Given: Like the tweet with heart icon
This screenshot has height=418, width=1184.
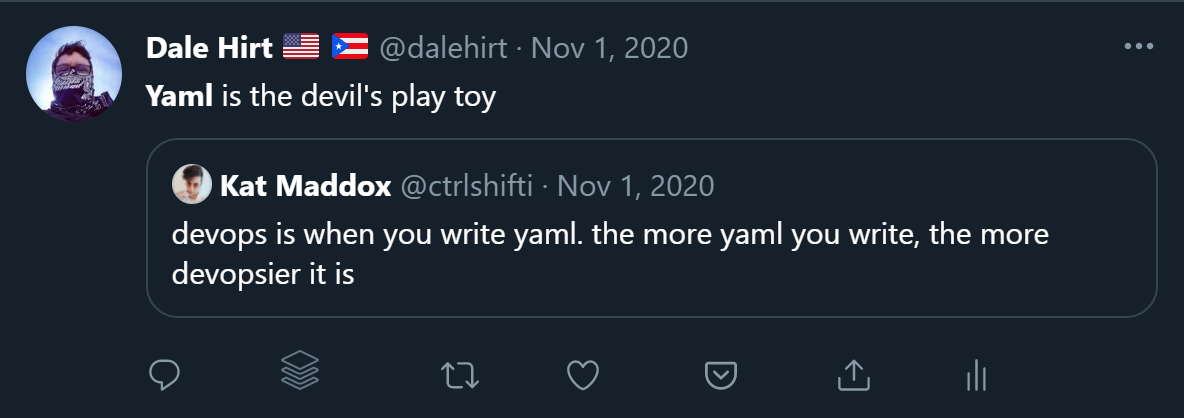Looking at the screenshot, I should coord(582,375).
